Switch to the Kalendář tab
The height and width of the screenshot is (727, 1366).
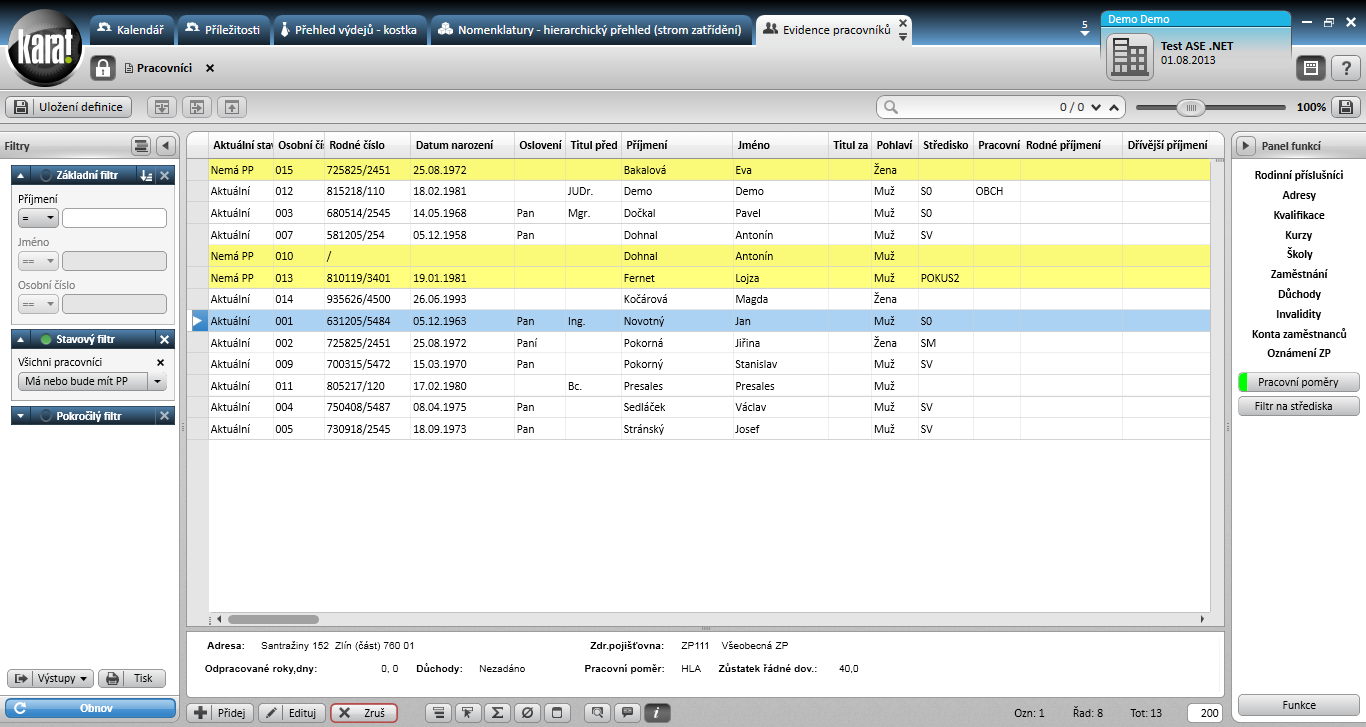tap(133, 30)
